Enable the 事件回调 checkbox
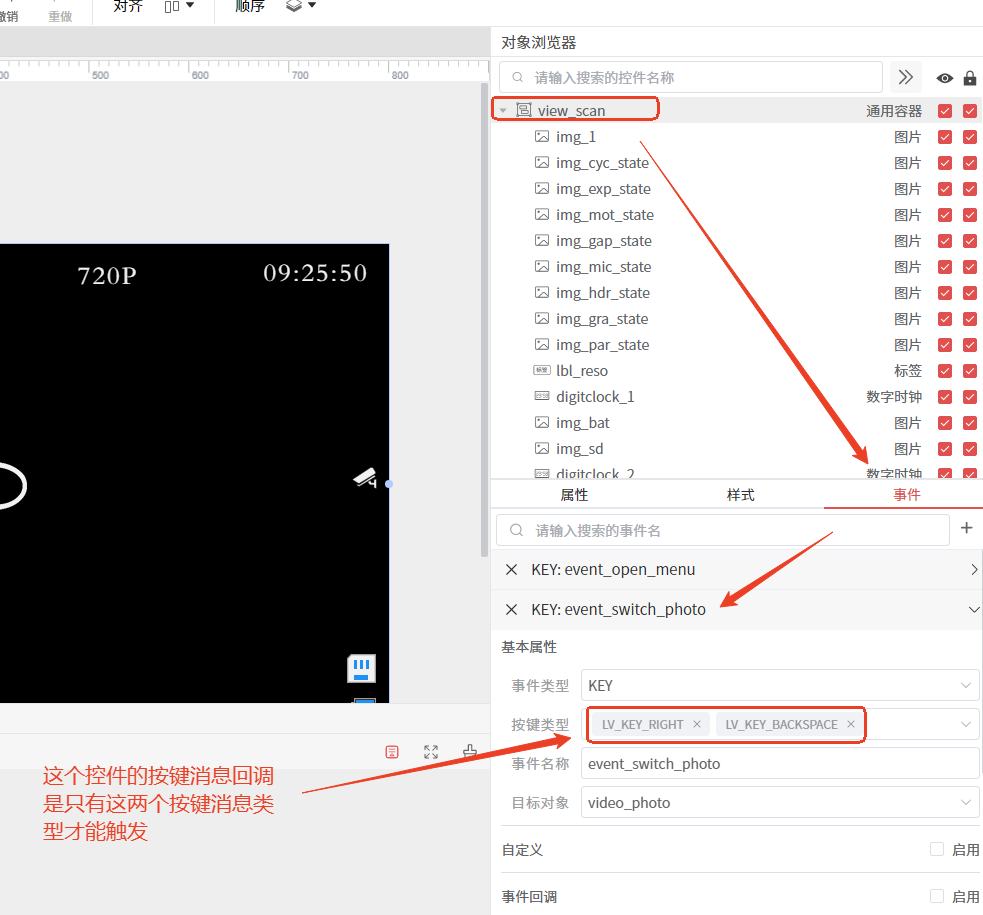This screenshot has width=983, height=915. (937, 896)
